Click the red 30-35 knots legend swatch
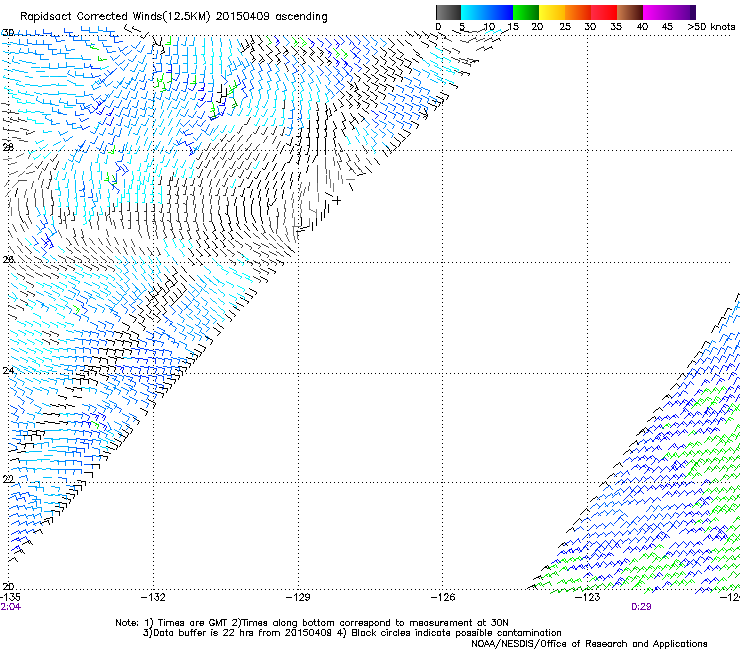 coord(604,12)
